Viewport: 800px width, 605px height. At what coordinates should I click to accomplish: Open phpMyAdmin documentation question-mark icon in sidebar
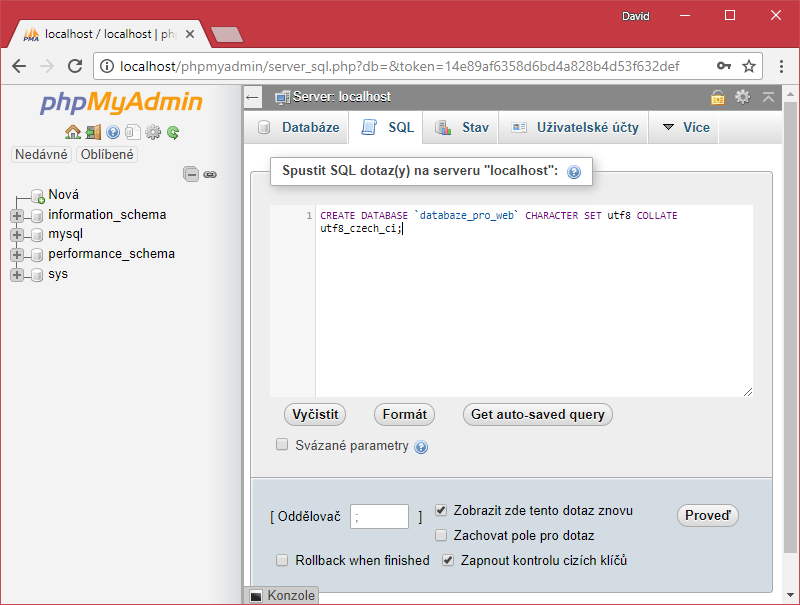click(113, 132)
